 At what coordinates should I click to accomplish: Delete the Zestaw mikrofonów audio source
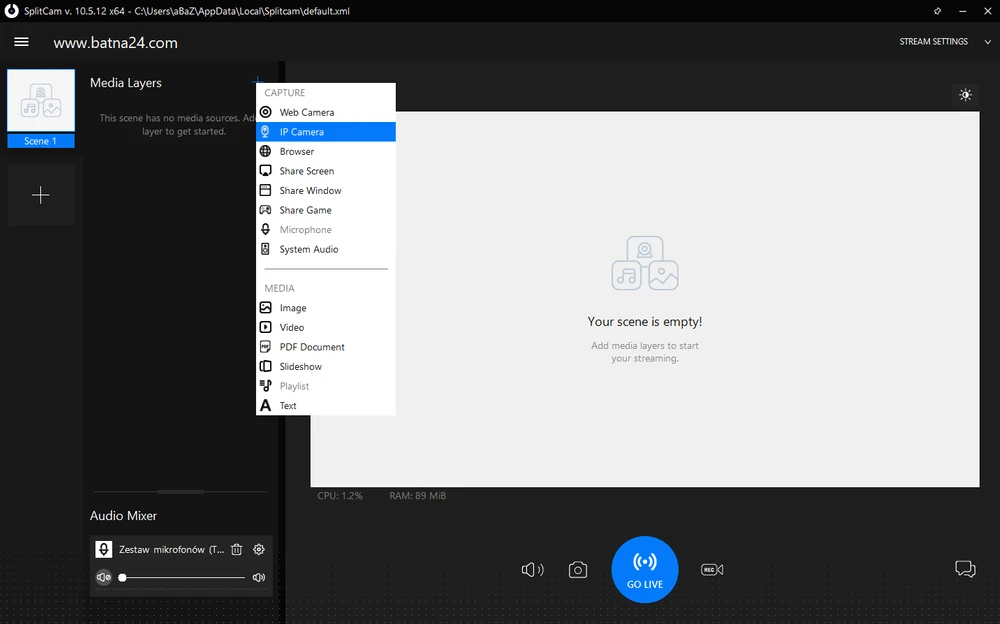pos(237,549)
